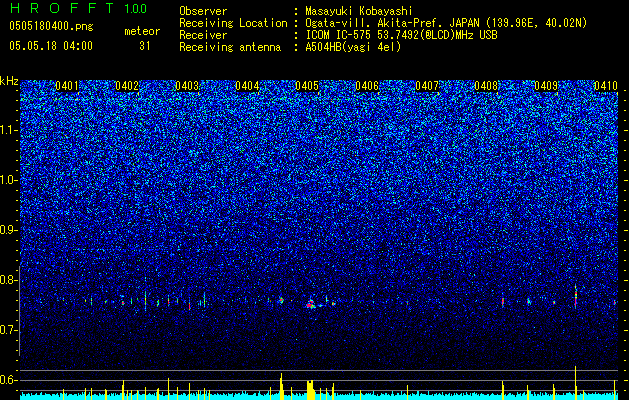The width and height of the screenshot is (629, 400).
Task: Click the kHz axis label
Action: [9, 81]
